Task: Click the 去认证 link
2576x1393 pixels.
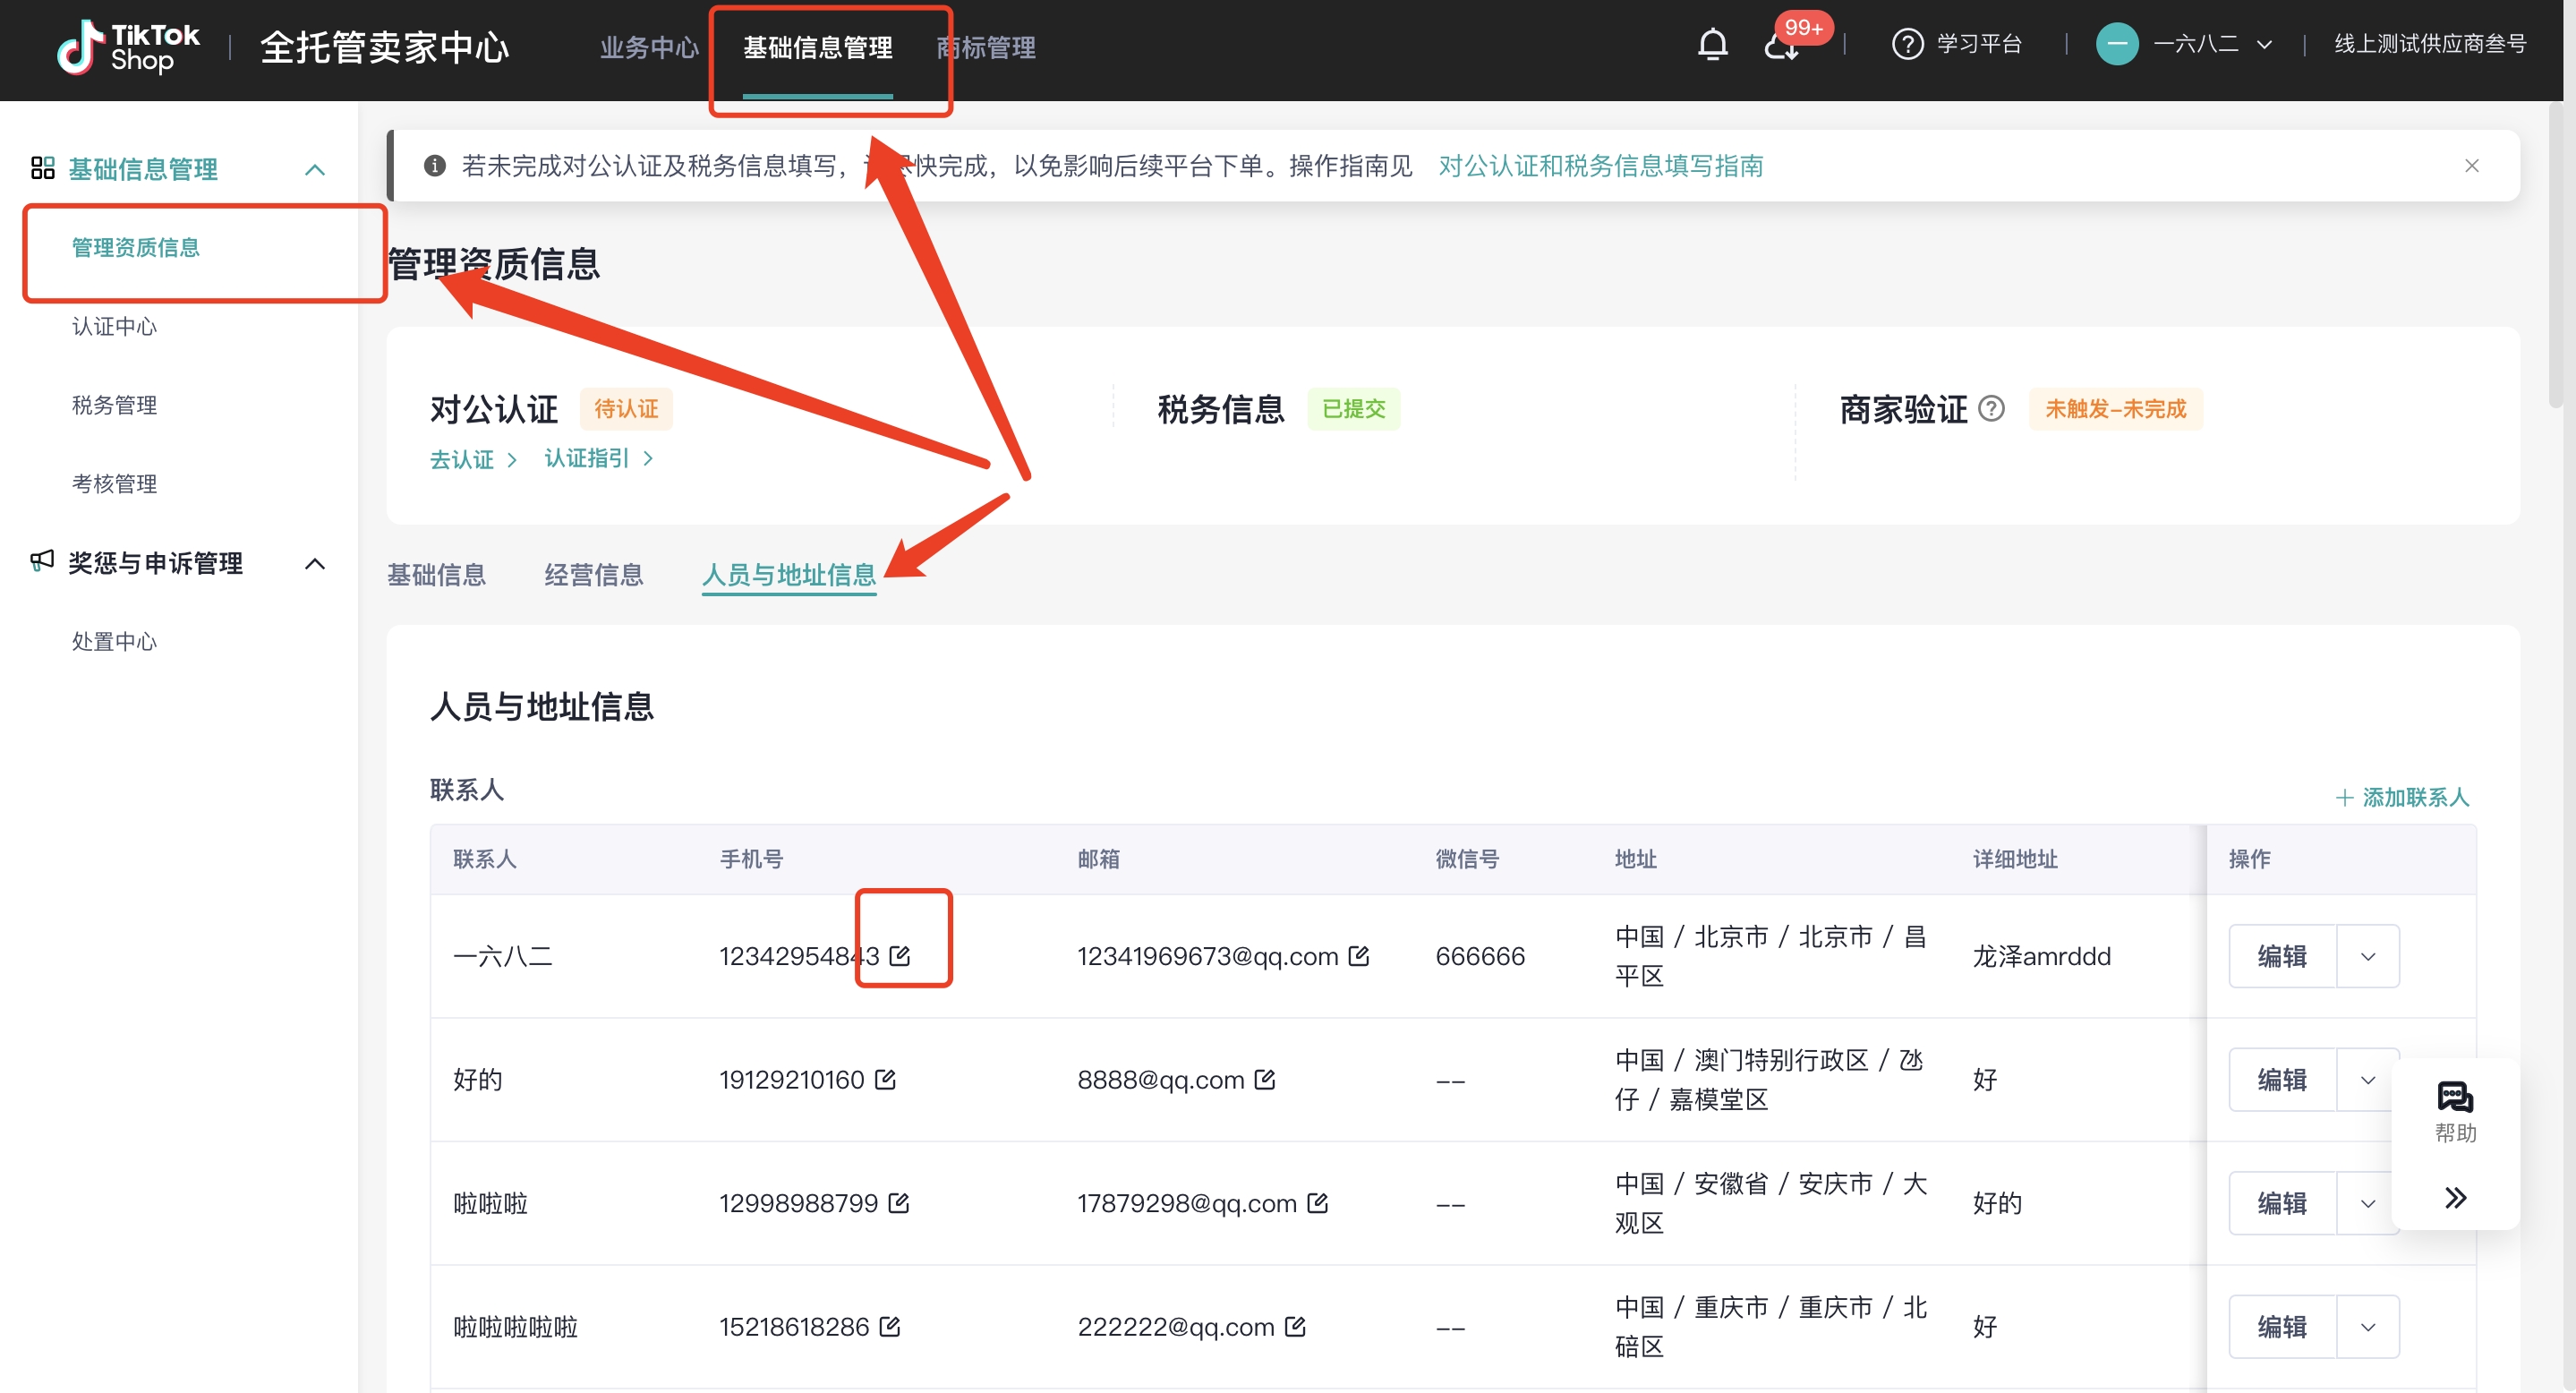Action: pos(473,459)
